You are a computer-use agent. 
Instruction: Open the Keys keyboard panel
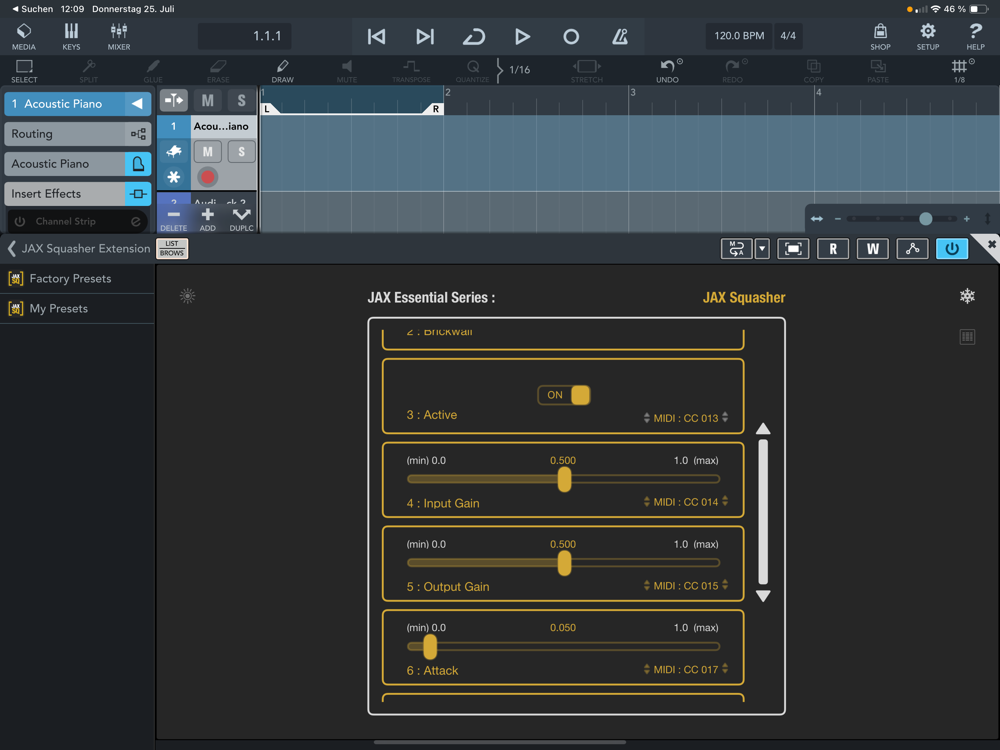(x=71, y=36)
